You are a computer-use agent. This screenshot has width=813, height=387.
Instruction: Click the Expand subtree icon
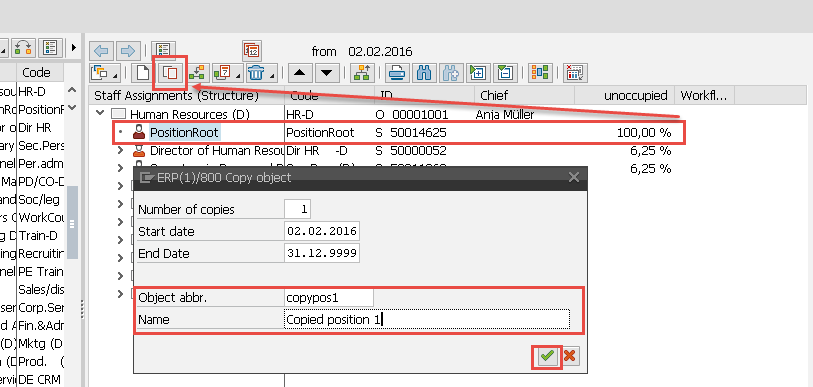coord(477,73)
